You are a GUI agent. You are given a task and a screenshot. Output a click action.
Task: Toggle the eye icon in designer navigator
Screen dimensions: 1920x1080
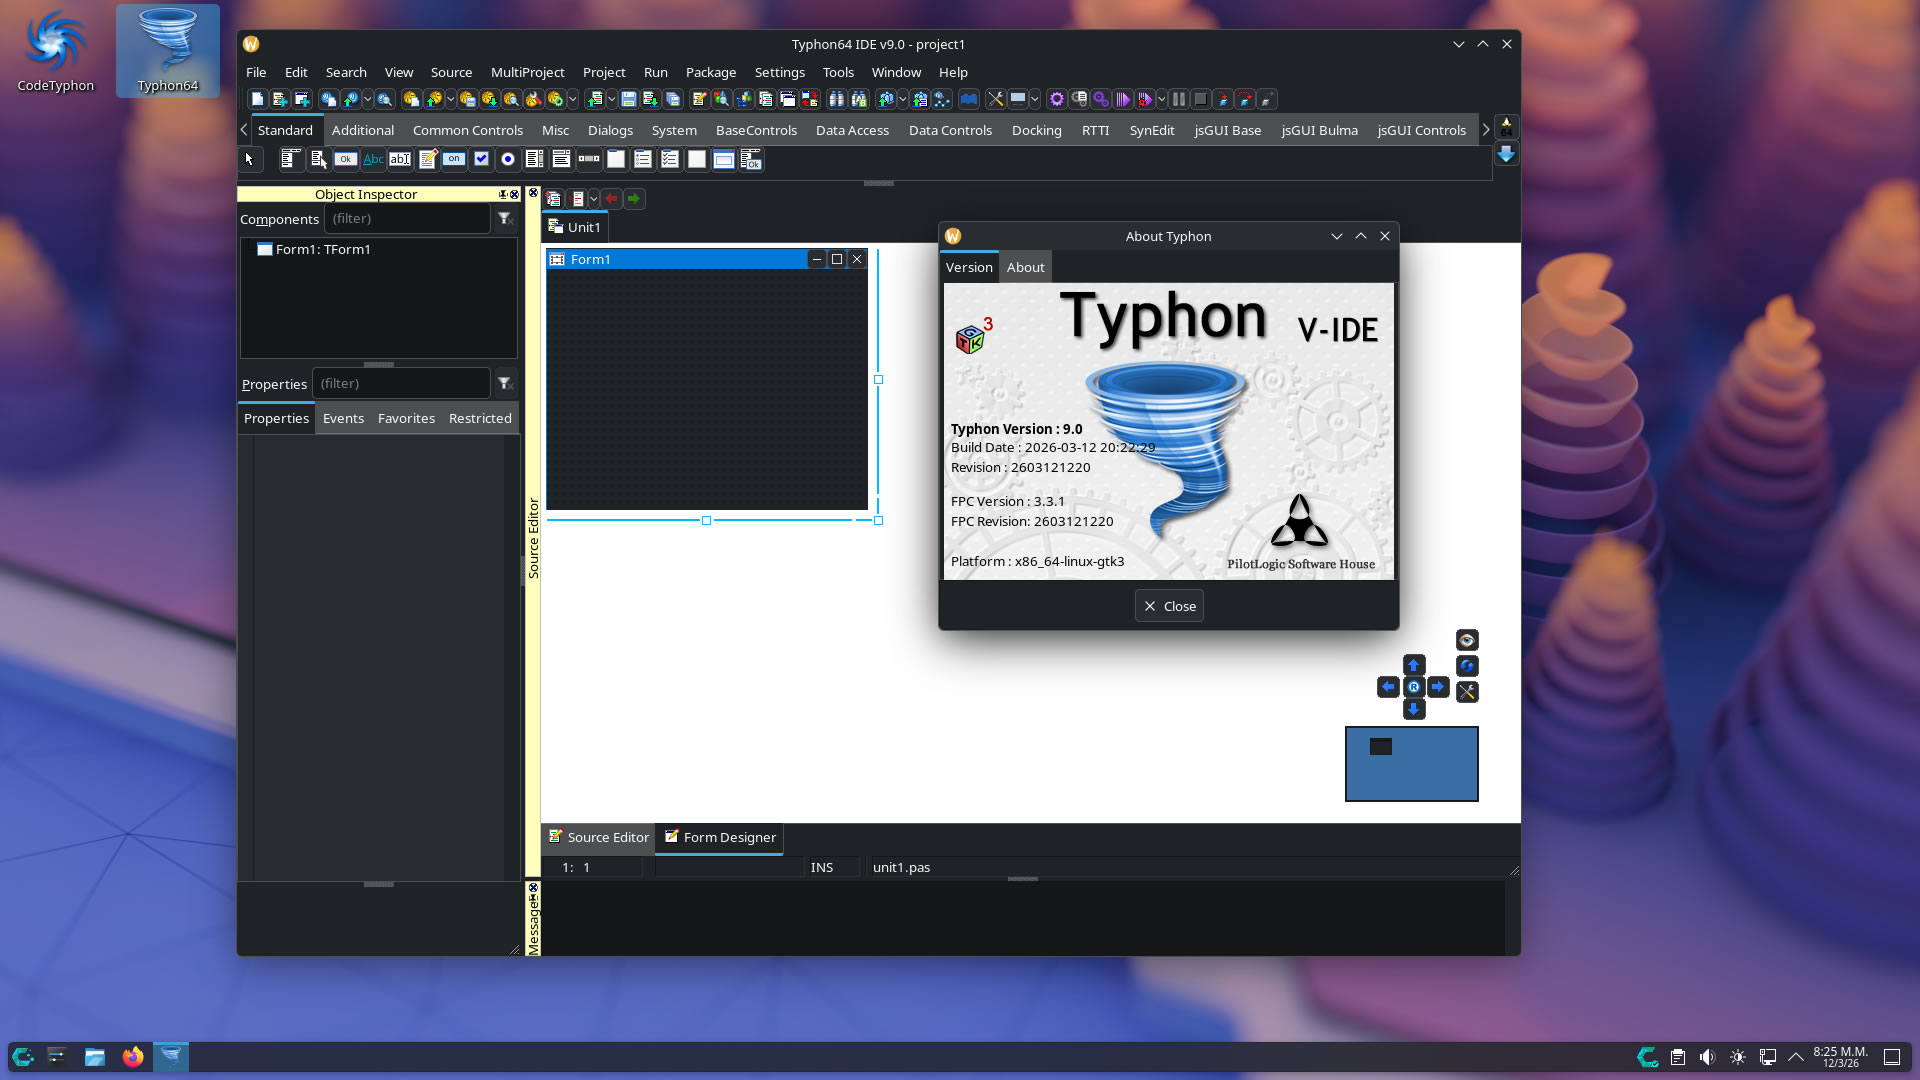pos(1467,640)
